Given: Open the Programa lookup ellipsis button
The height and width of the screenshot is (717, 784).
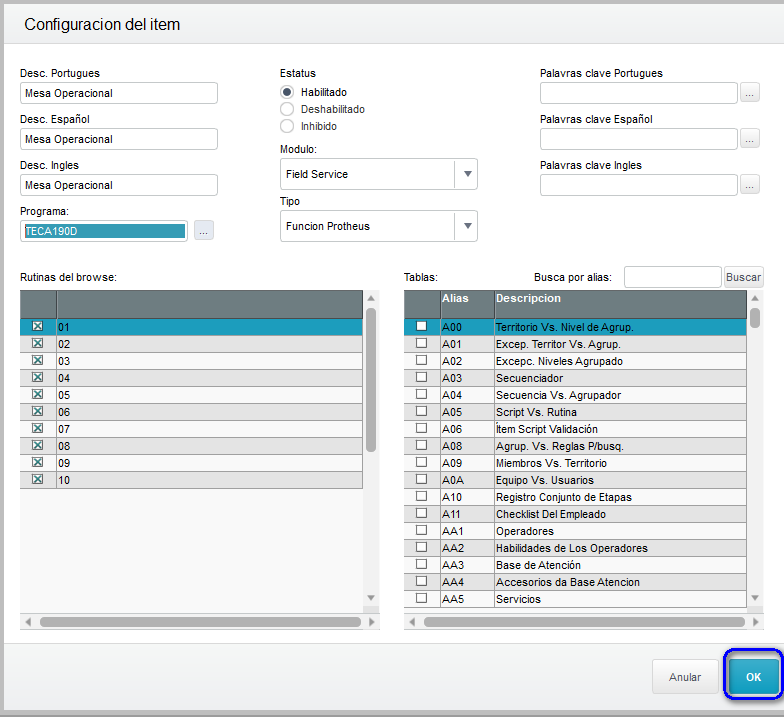Looking at the screenshot, I should [204, 230].
